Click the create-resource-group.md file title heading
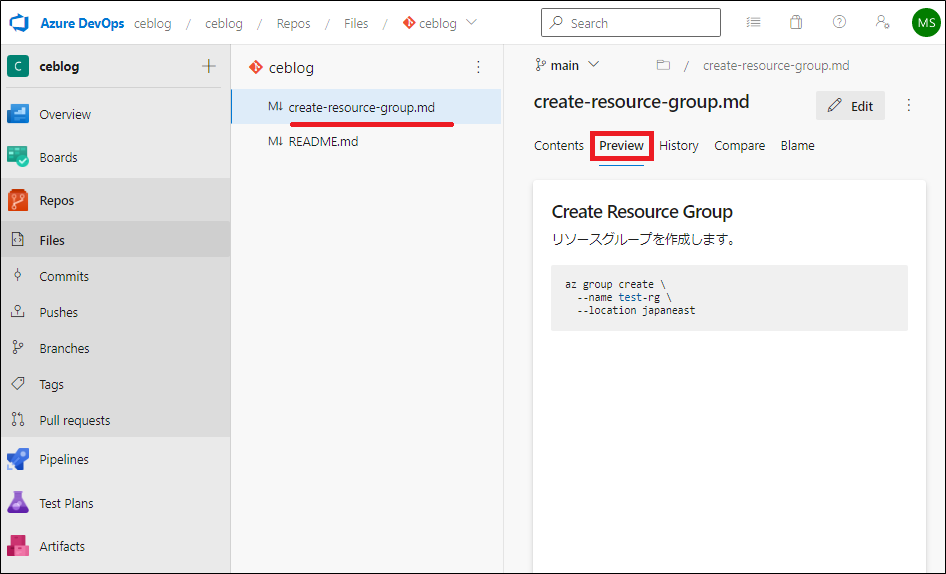Screen dimensions: 946x574 coord(641,102)
